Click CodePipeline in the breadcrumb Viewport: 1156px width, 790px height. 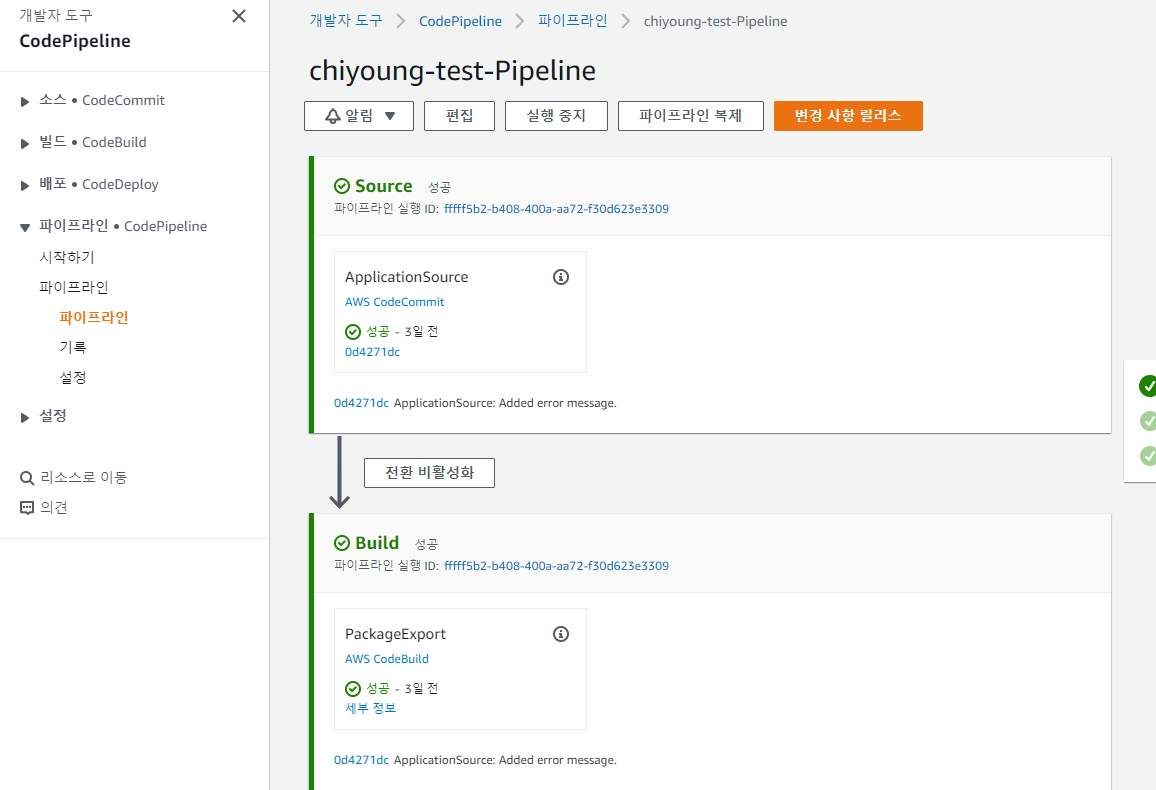click(x=460, y=21)
